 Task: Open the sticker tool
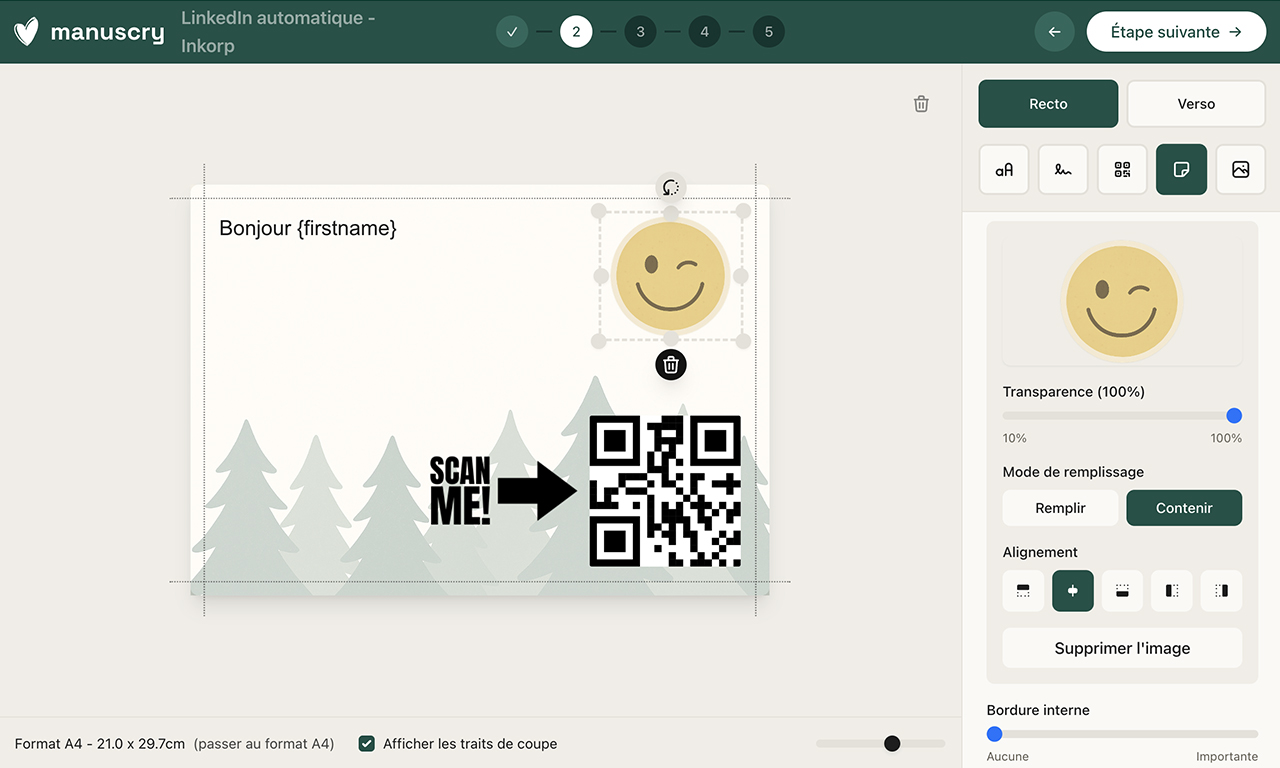pyautogui.click(x=1181, y=170)
